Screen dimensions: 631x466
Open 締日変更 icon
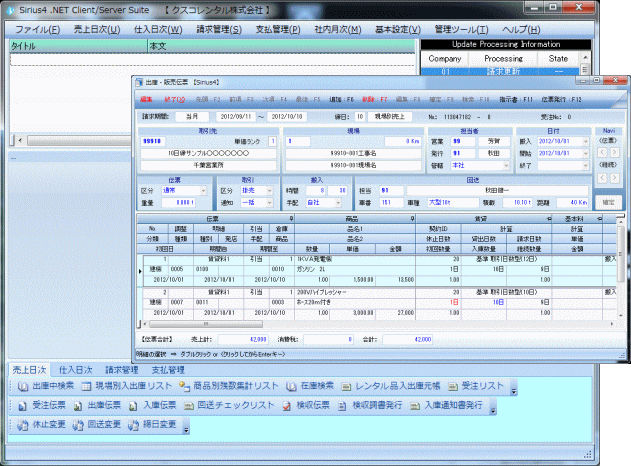point(133,425)
